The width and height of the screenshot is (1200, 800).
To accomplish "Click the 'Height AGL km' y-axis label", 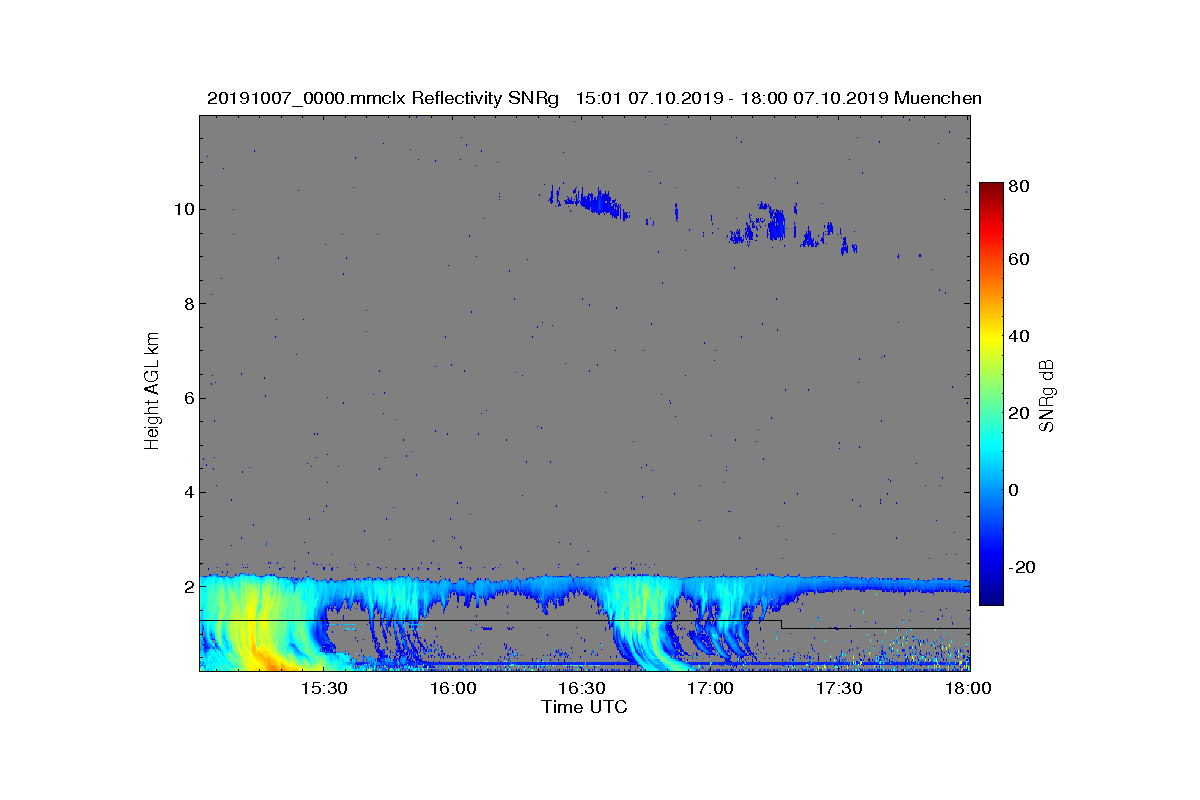I will click(152, 392).
